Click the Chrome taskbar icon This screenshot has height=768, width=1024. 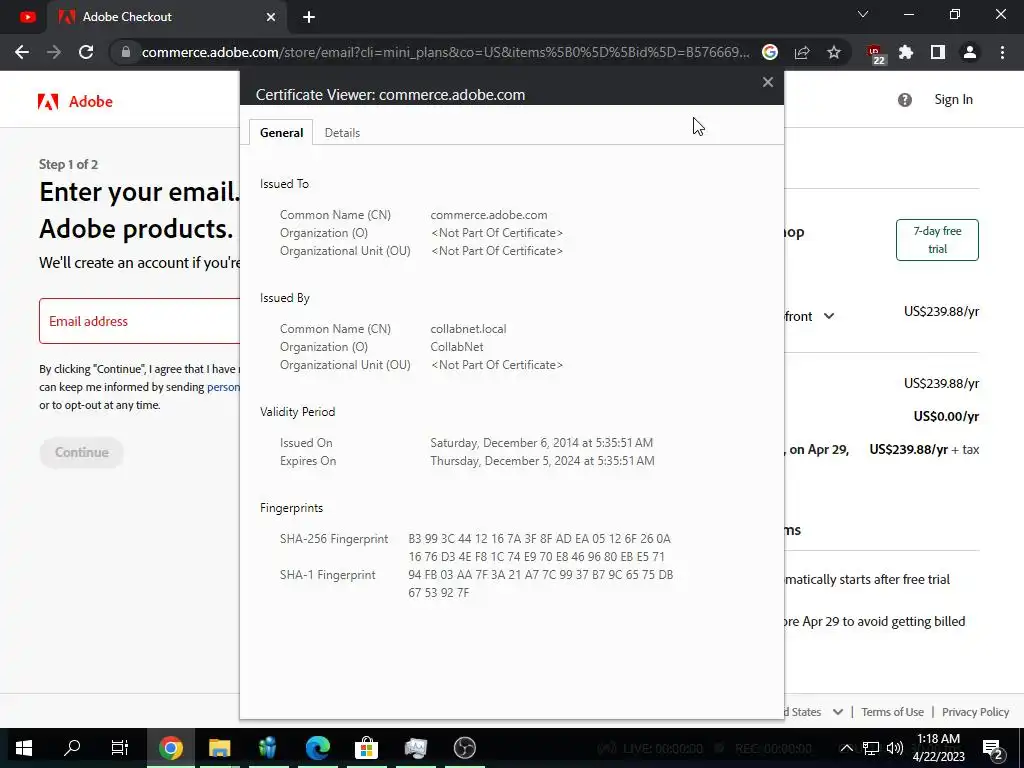point(170,748)
